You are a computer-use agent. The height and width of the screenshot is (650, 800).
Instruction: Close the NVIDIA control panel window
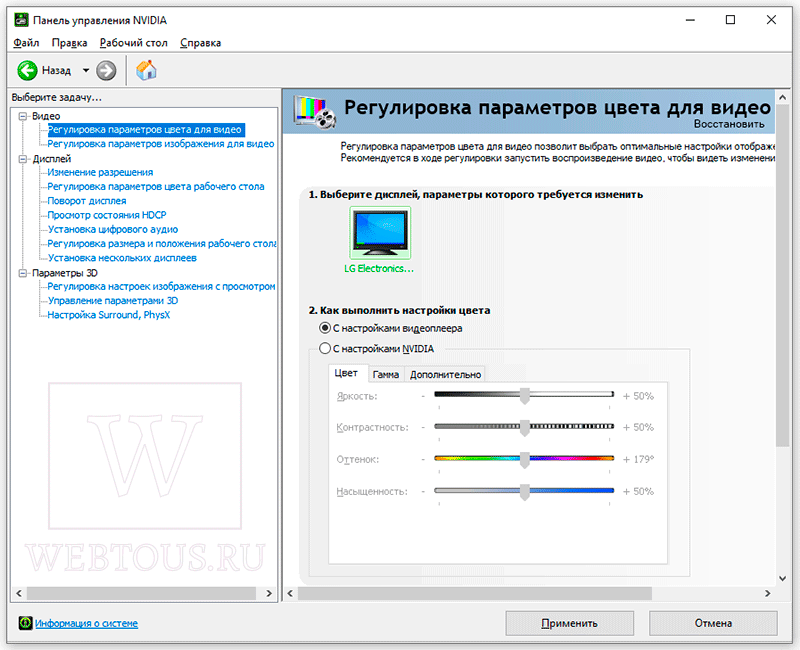(x=771, y=20)
